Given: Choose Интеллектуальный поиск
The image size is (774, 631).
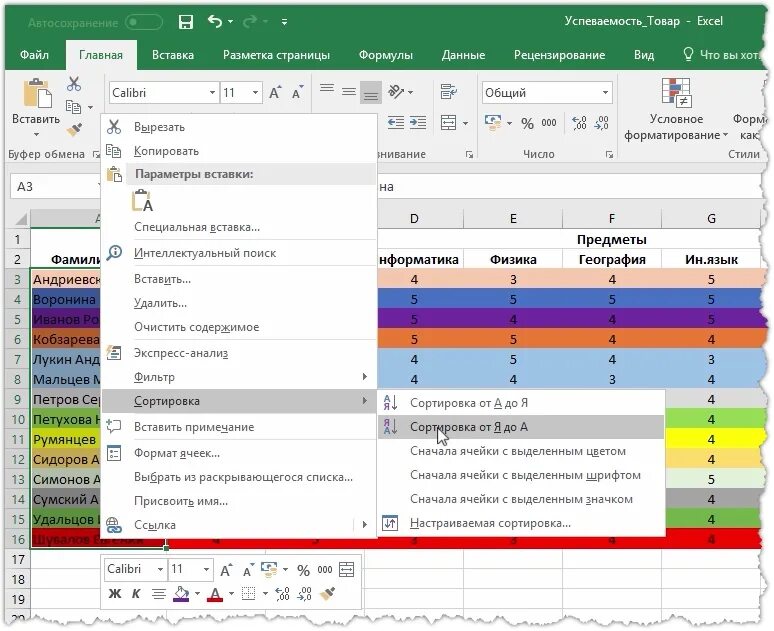Looking at the screenshot, I should [x=239, y=253].
